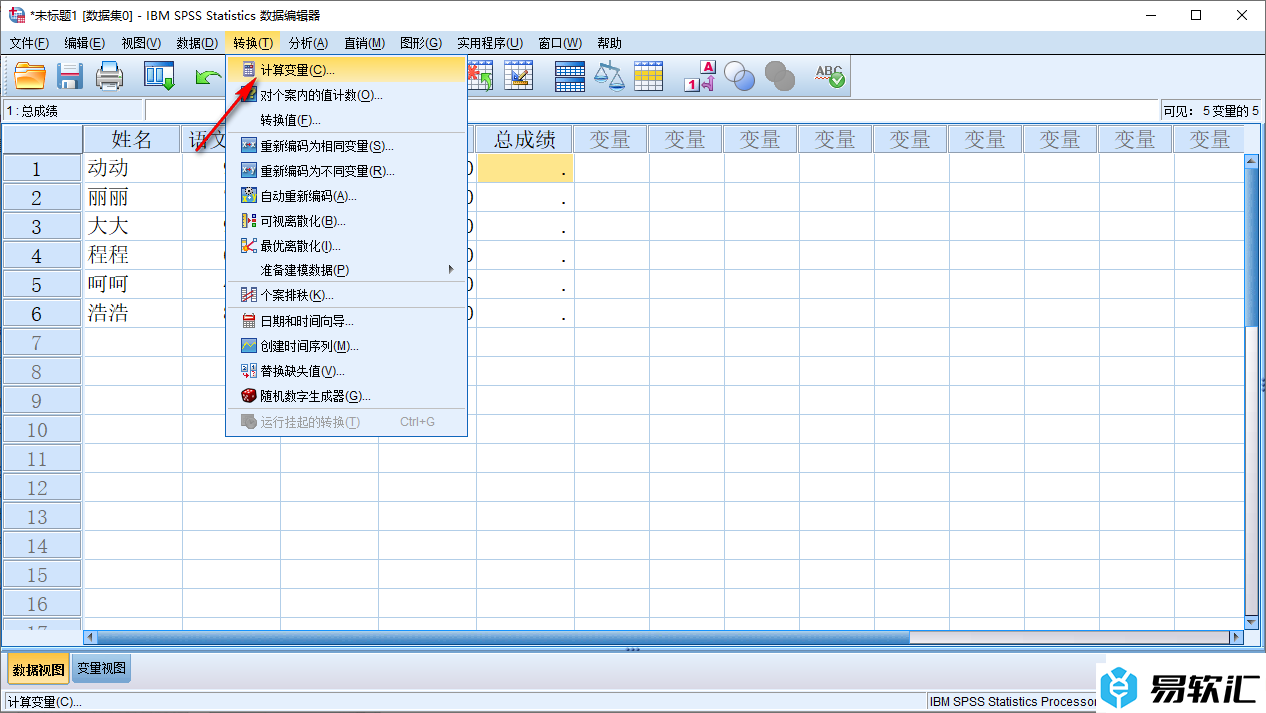Select 替换缺失值(V)... menu entry
The width and height of the screenshot is (1266, 713).
[346, 371]
